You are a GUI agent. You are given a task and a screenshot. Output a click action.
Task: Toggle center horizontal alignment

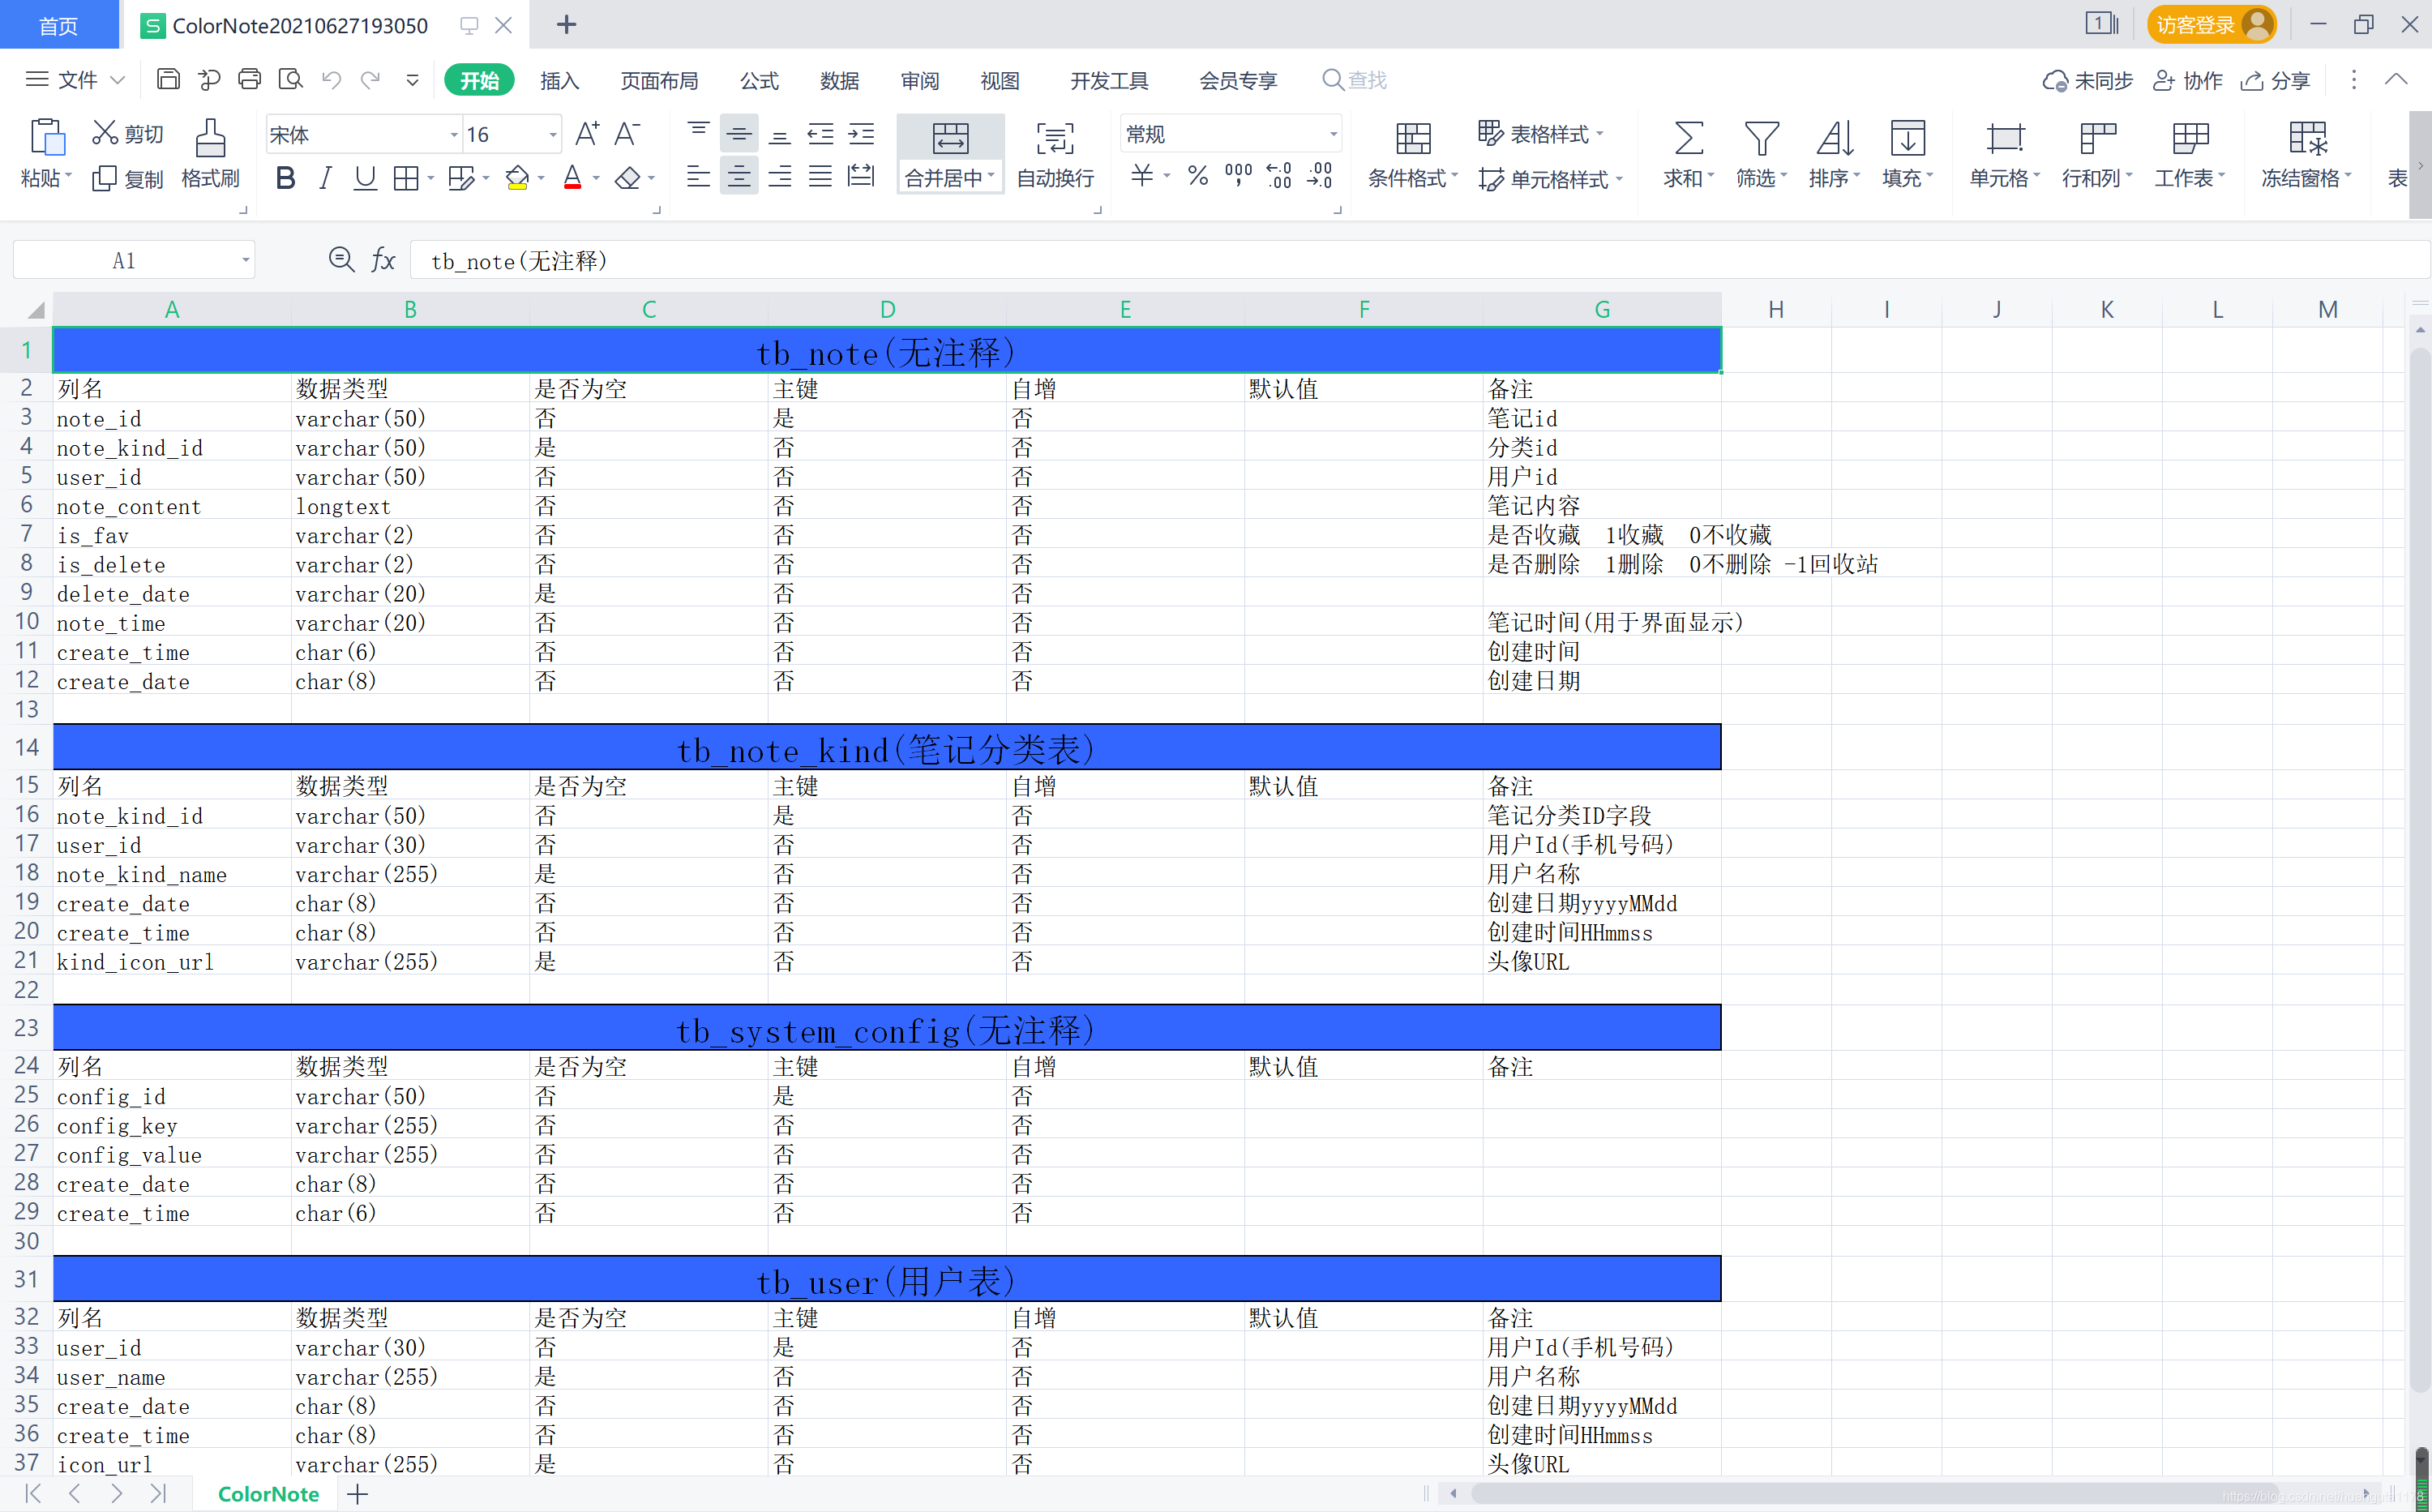(739, 177)
